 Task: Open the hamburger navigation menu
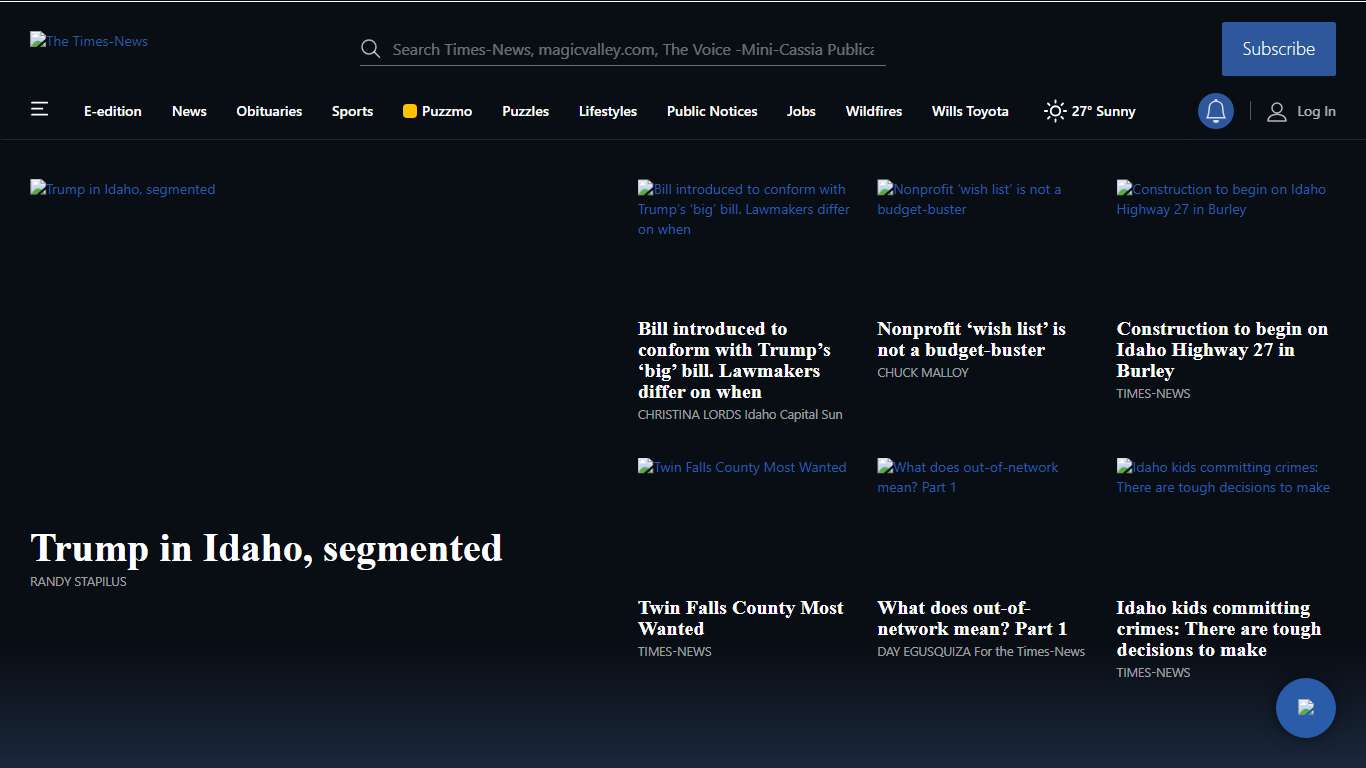click(x=39, y=108)
